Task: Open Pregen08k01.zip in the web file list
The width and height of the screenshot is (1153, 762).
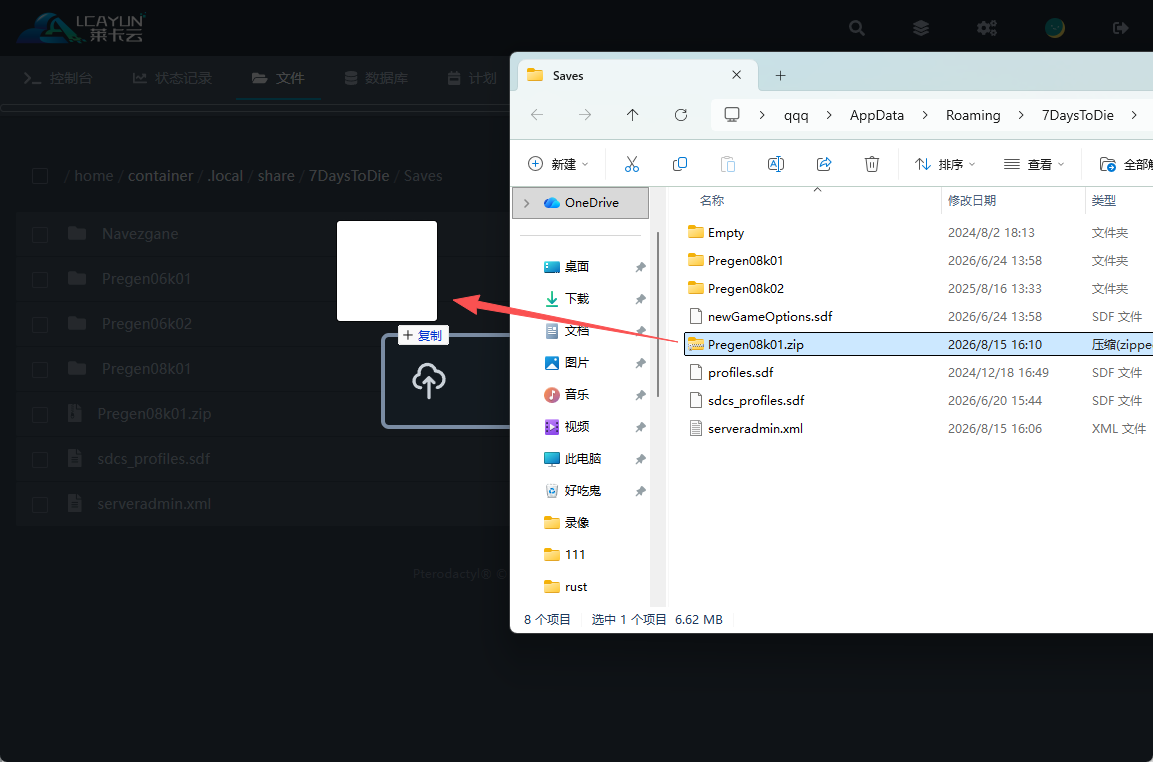Action: click(x=154, y=413)
